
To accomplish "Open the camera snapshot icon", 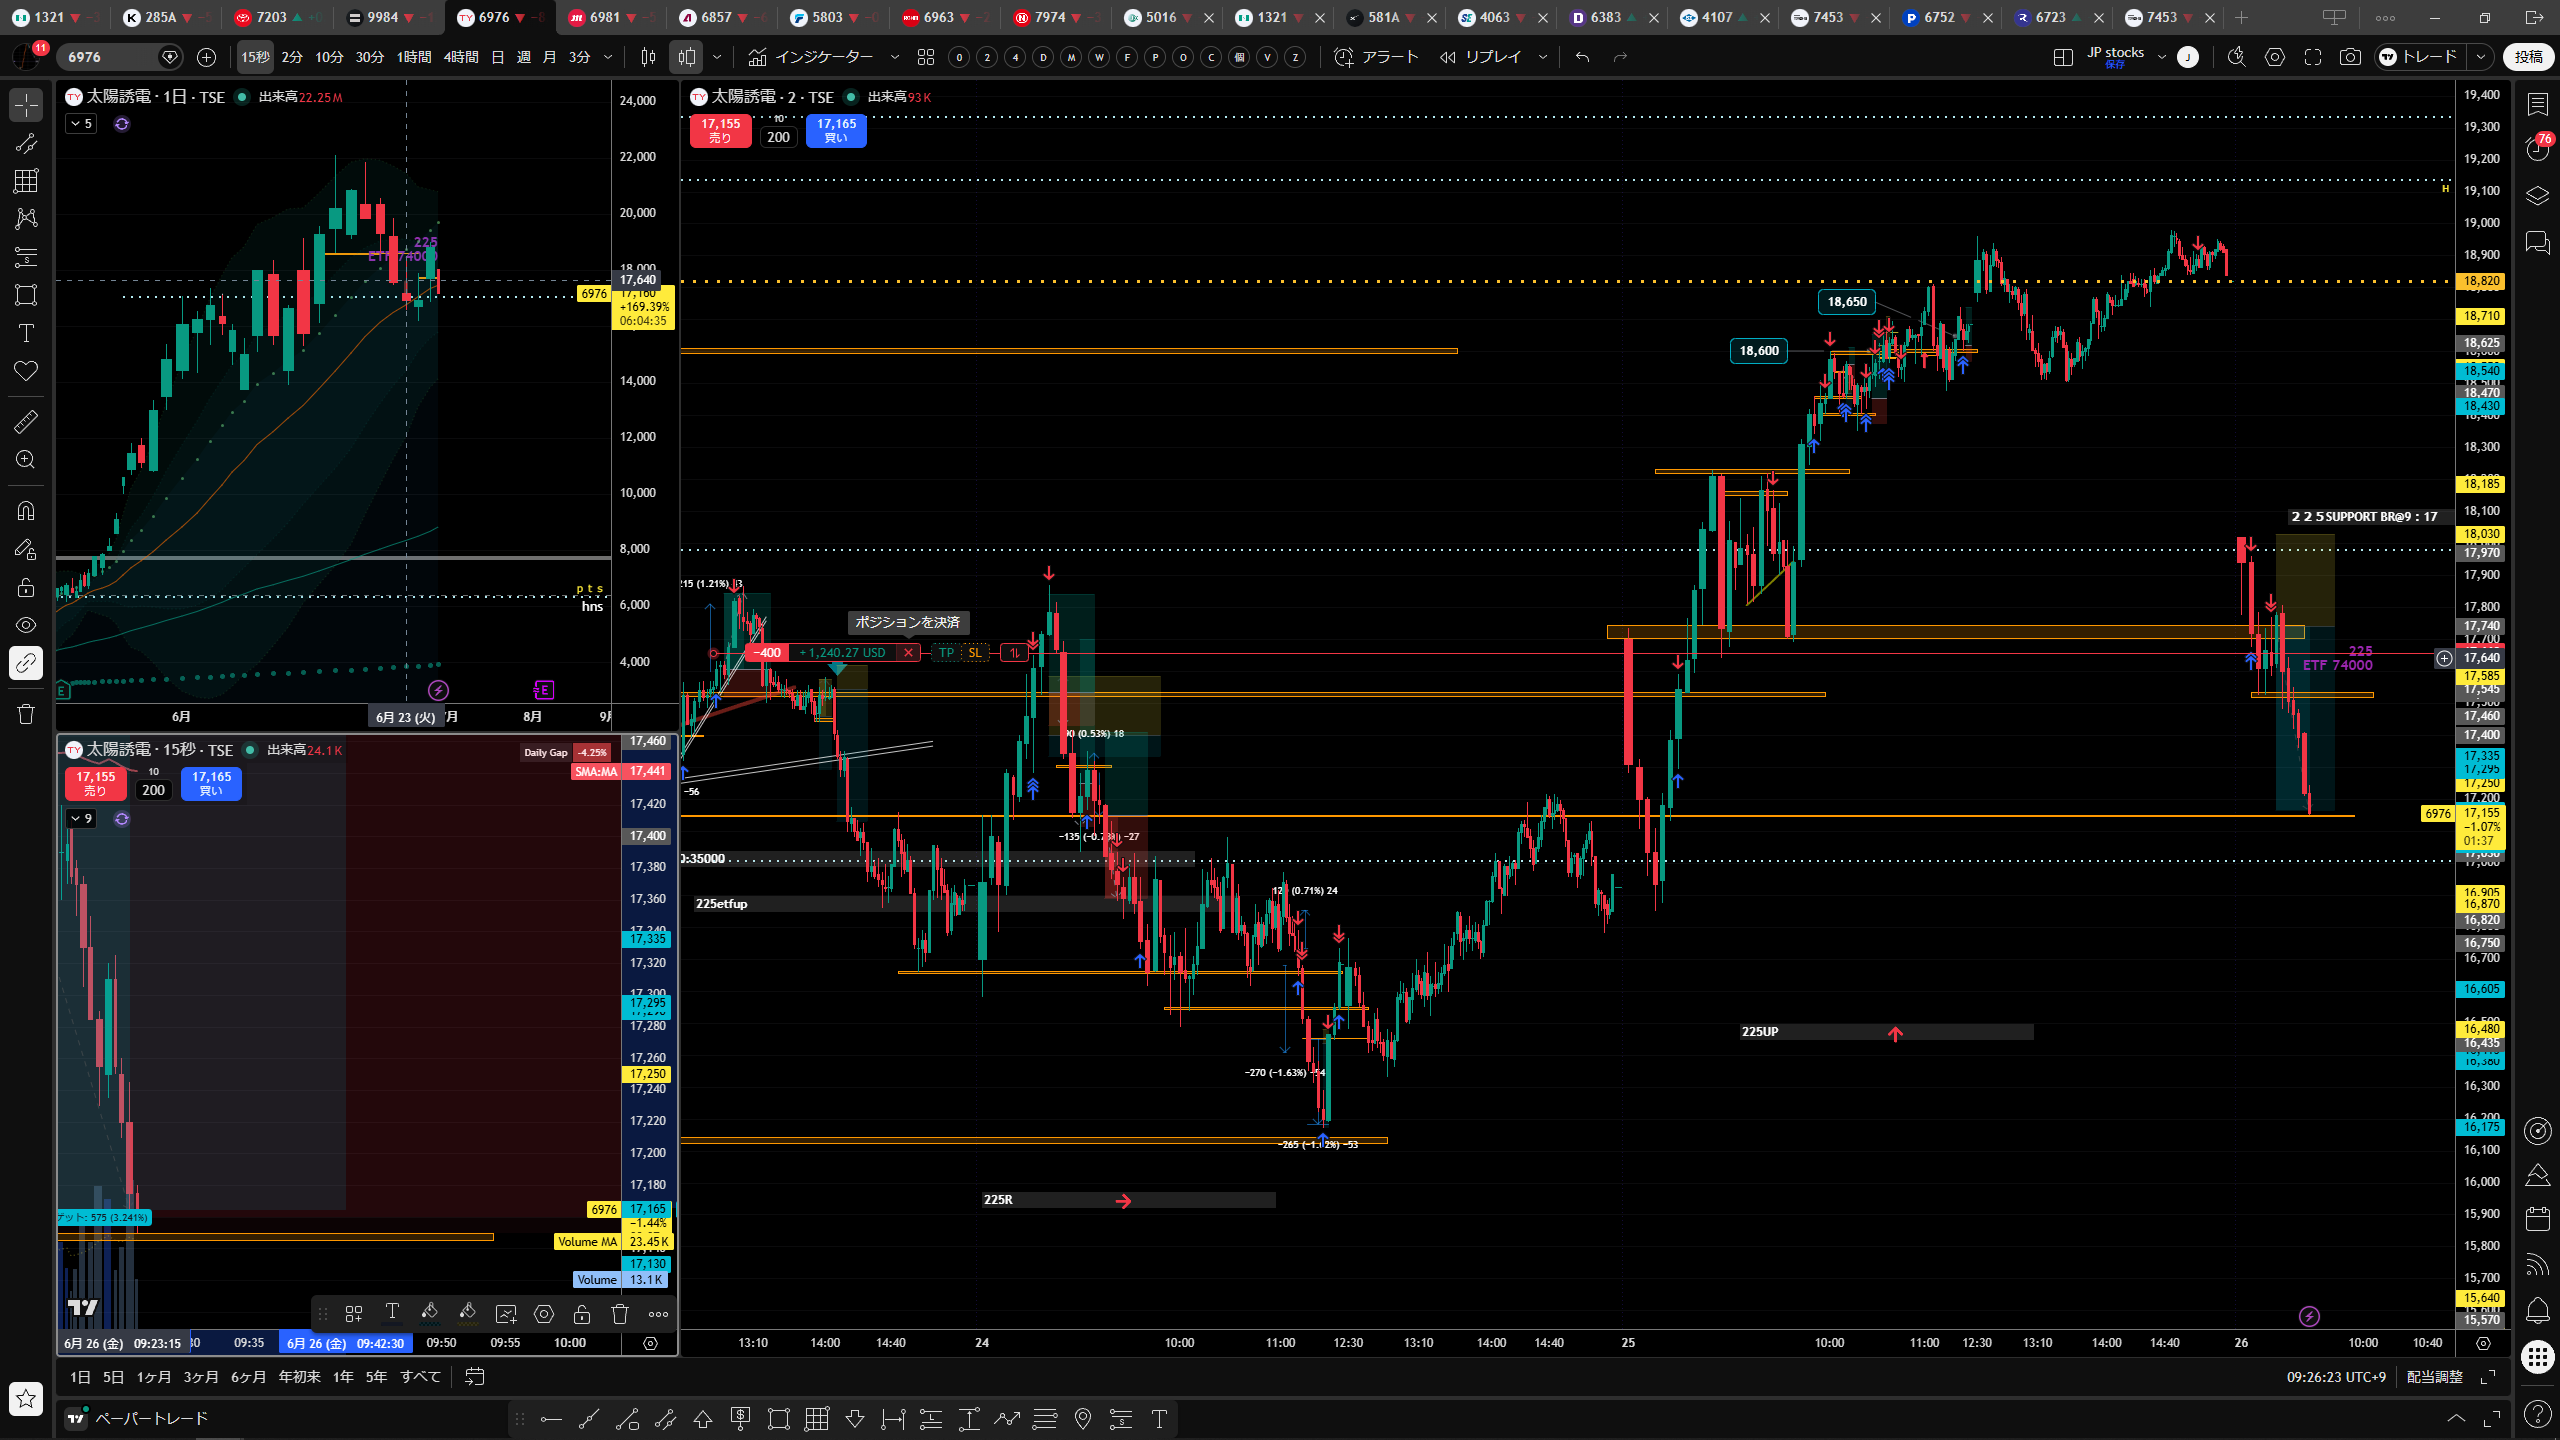I will click(x=2350, y=57).
